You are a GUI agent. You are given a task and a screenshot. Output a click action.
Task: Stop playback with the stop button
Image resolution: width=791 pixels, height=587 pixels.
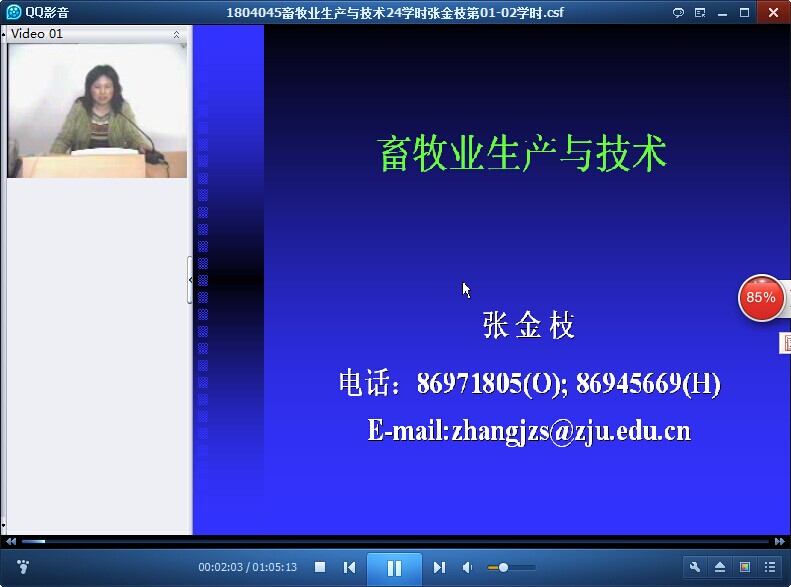(x=320, y=567)
